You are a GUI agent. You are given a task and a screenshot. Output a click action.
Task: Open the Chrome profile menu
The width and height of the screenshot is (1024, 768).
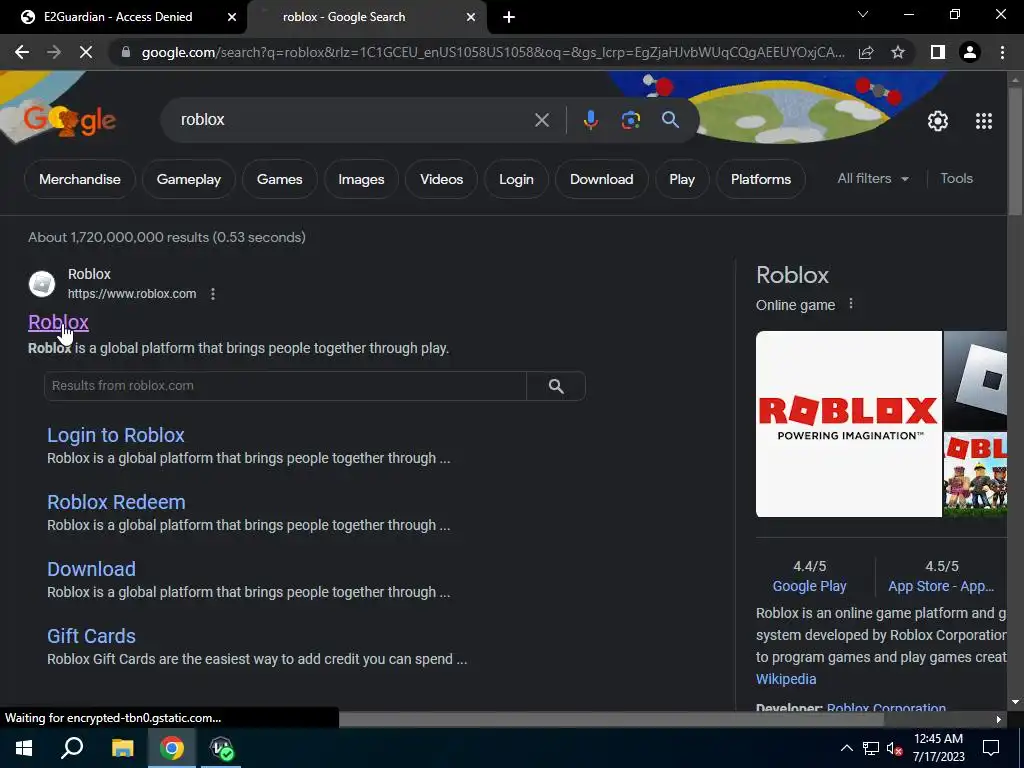point(970,52)
